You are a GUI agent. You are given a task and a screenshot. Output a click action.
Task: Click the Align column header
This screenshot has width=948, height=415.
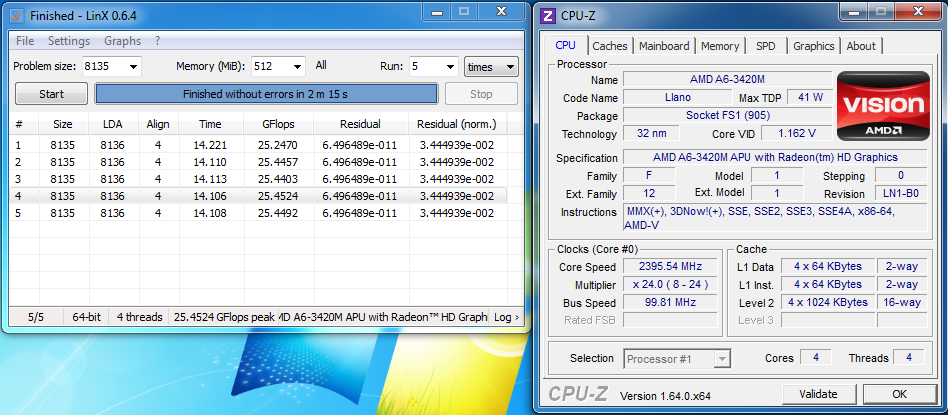pyautogui.click(x=158, y=124)
